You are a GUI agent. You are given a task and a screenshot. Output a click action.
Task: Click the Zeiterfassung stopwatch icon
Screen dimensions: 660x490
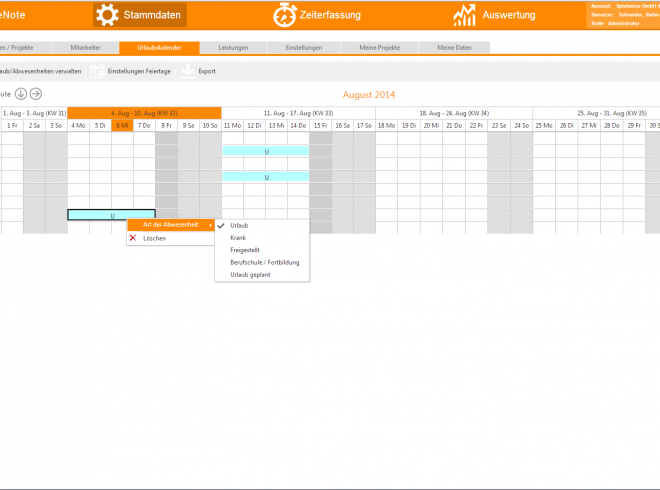[285, 15]
